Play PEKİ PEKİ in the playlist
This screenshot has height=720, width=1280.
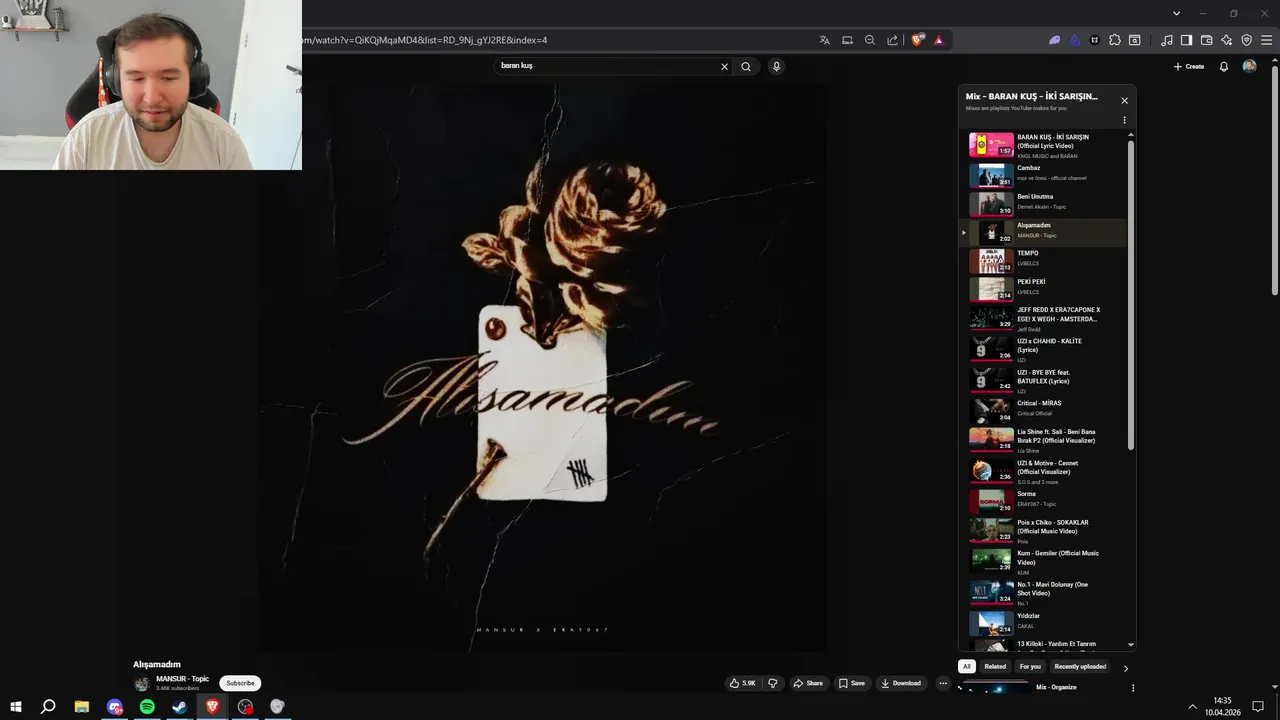pos(1043,289)
